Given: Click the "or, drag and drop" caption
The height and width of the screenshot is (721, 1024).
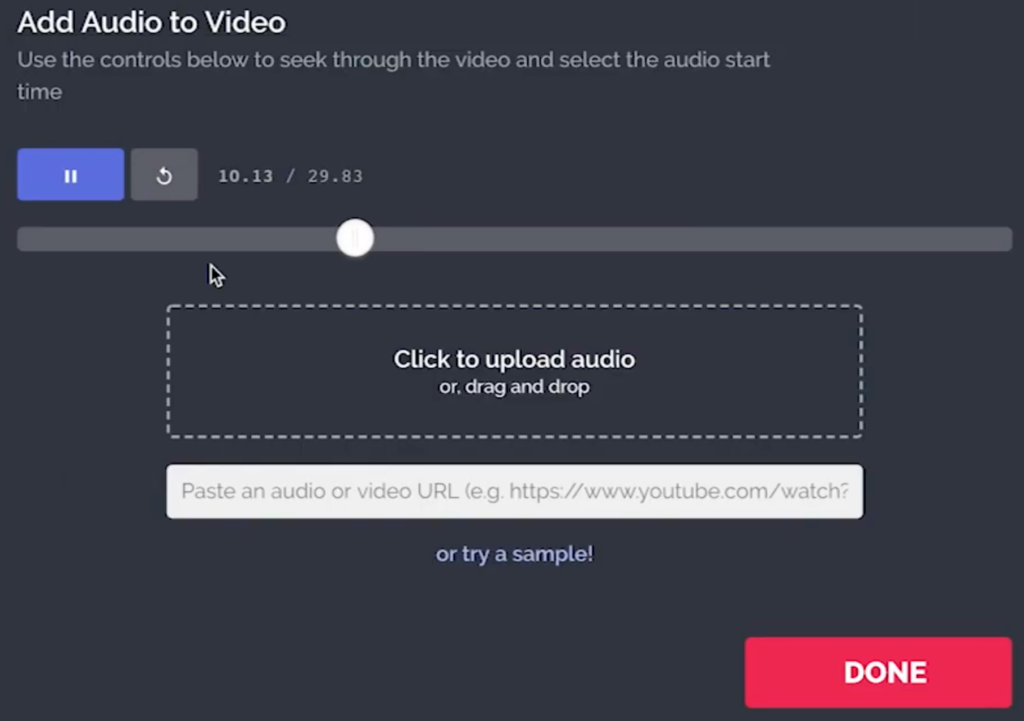Looking at the screenshot, I should tap(514, 387).
